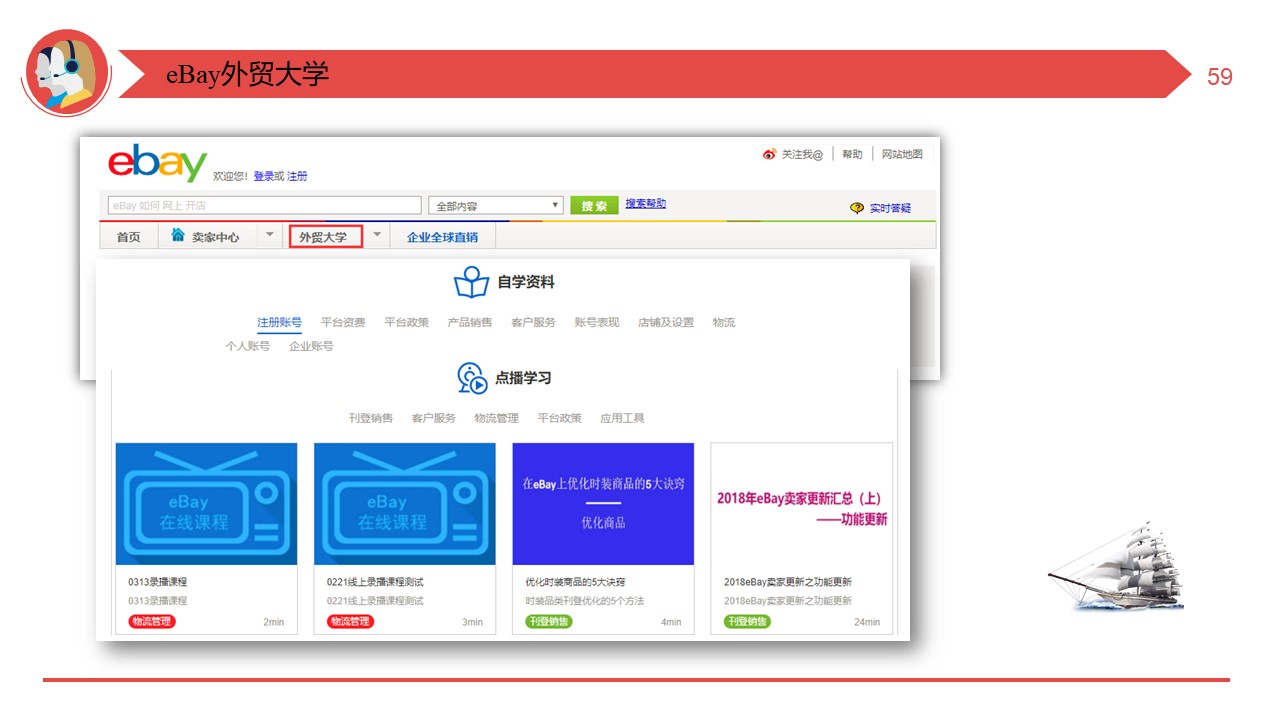Screen dimensions: 1280x720
Task: Click the 0221线上录播课程测试 title text
Action: [375, 582]
